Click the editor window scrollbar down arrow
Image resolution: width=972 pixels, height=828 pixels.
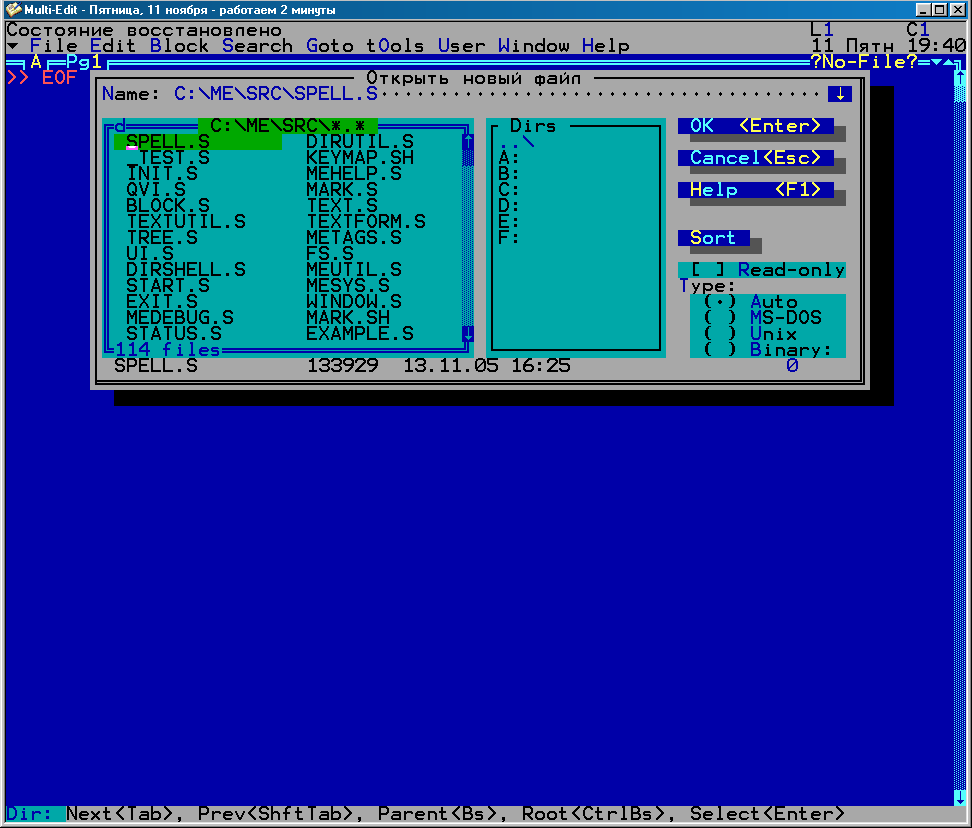pyautogui.click(x=960, y=797)
